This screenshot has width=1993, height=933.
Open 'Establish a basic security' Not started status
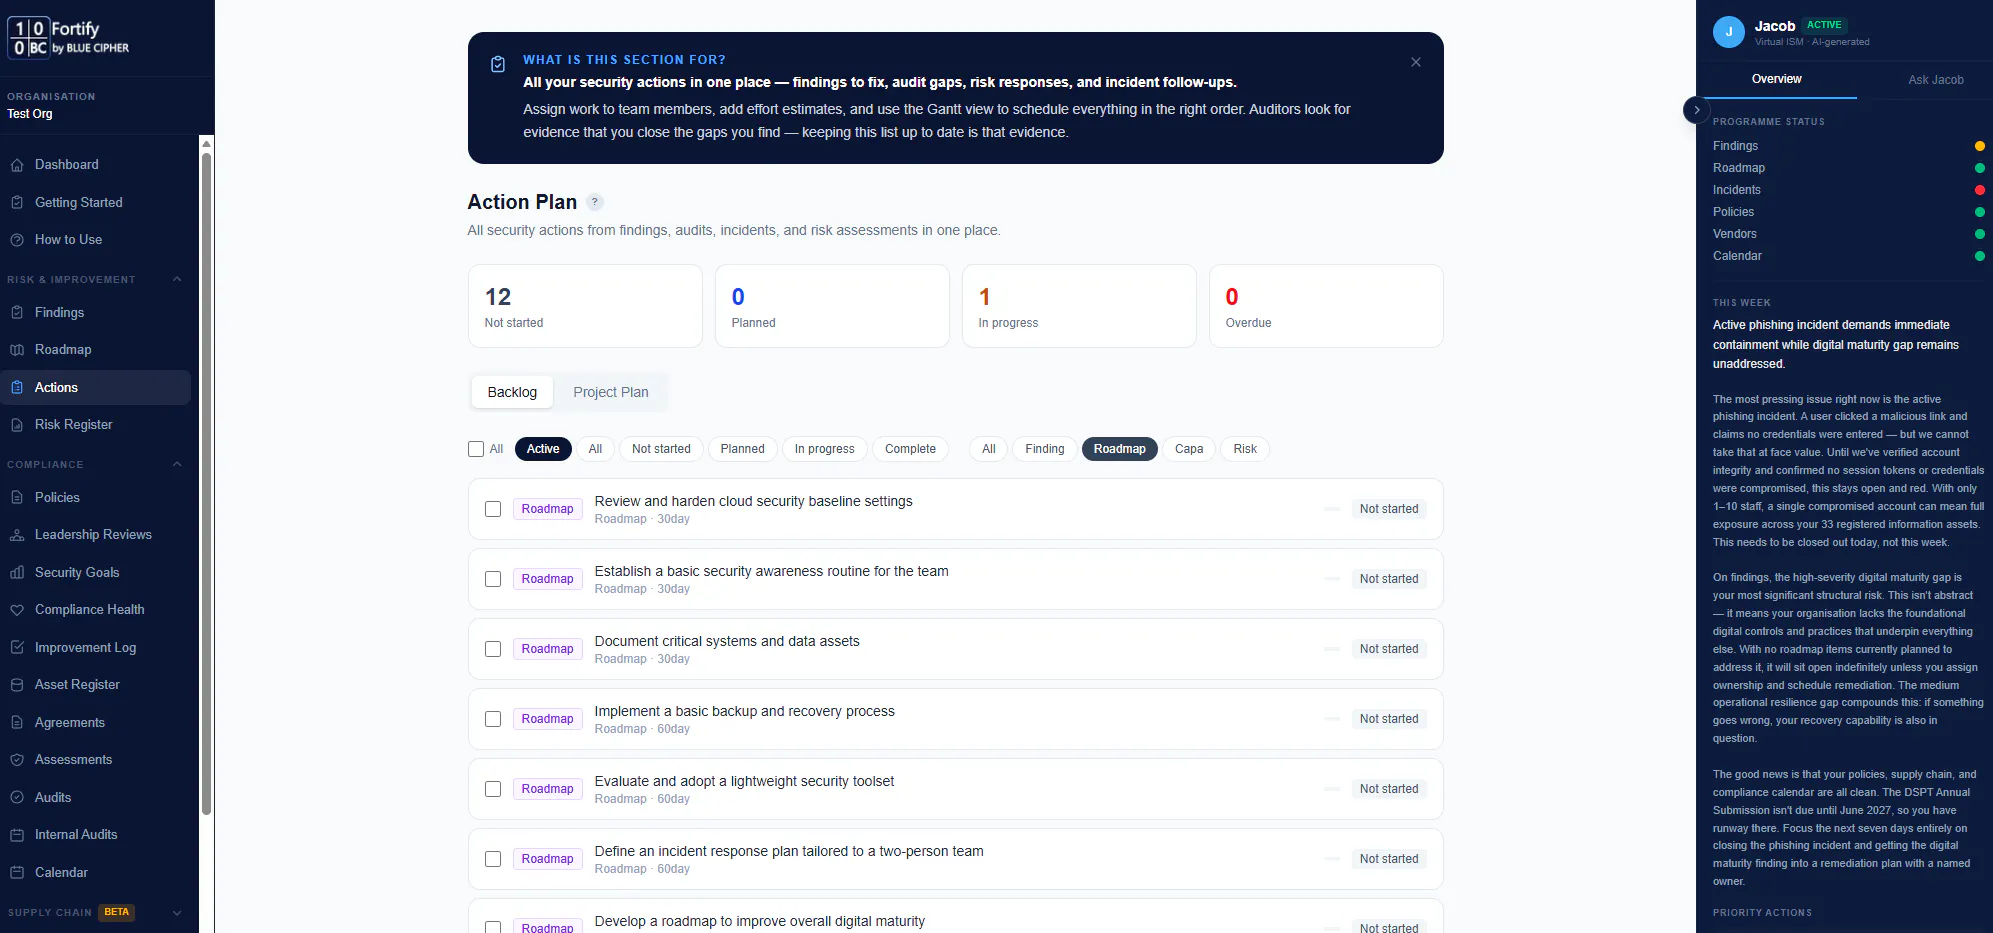click(1389, 579)
